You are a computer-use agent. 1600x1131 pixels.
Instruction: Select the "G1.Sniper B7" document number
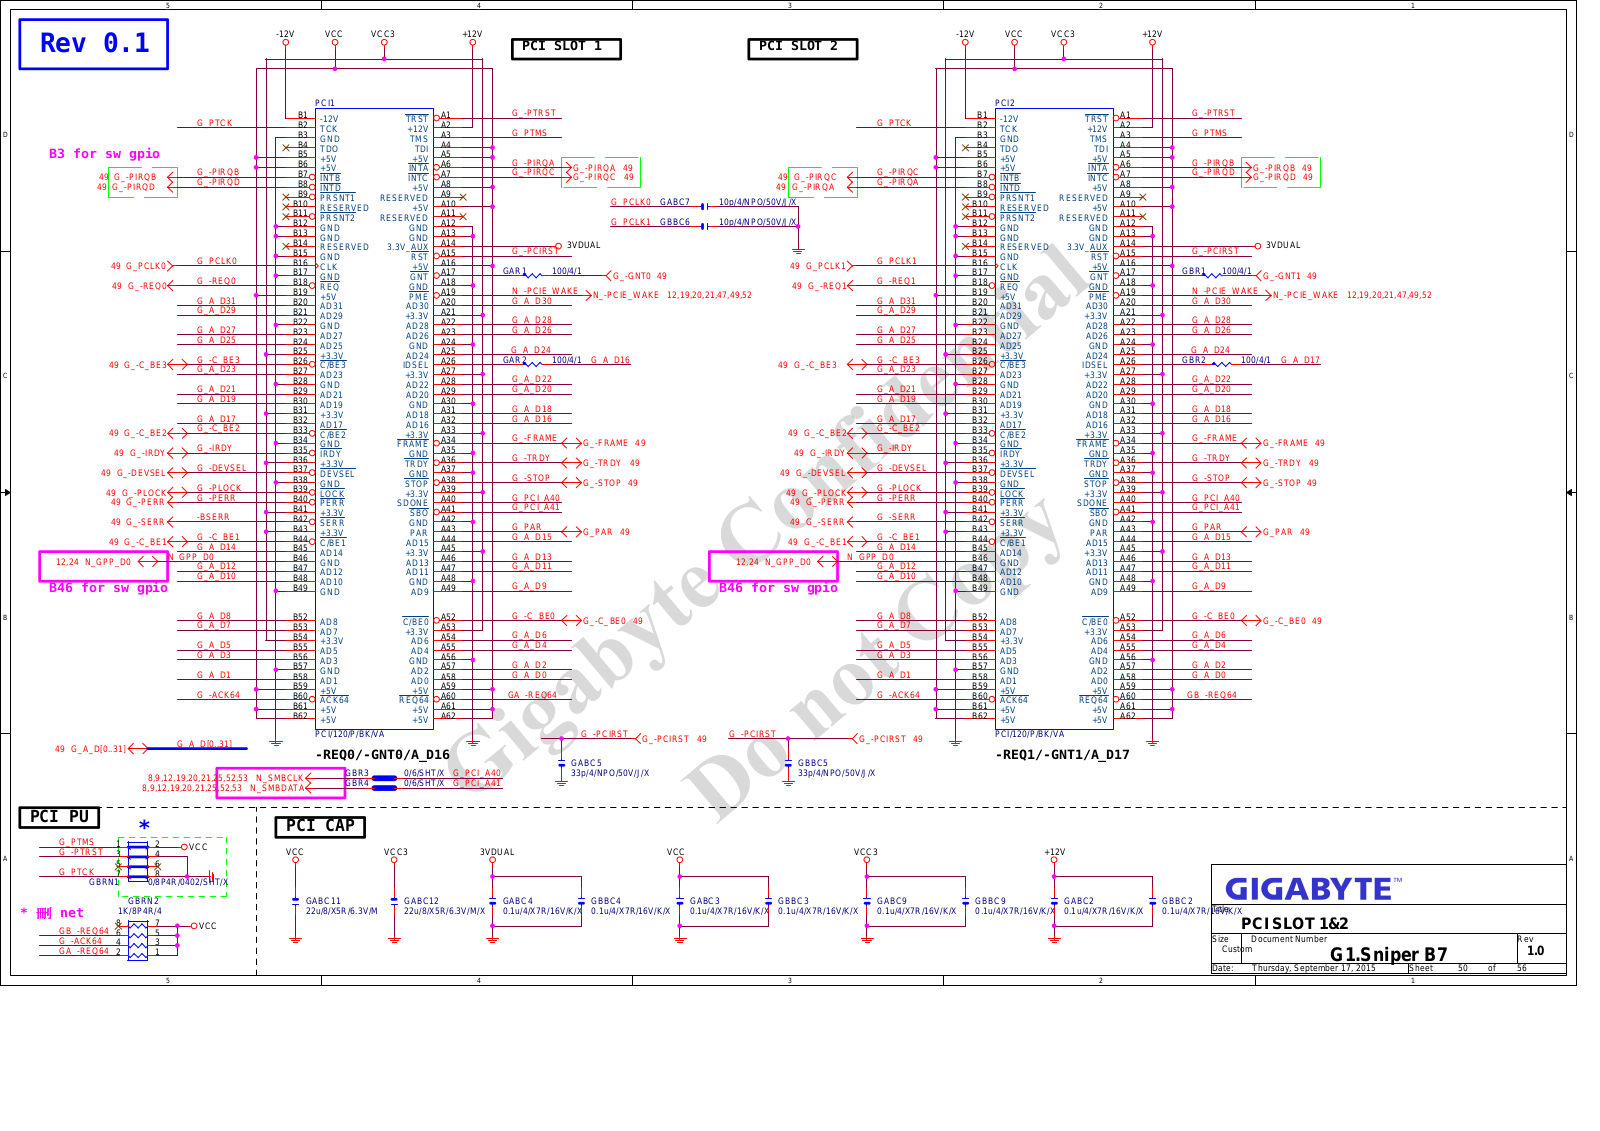[1388, 954]
